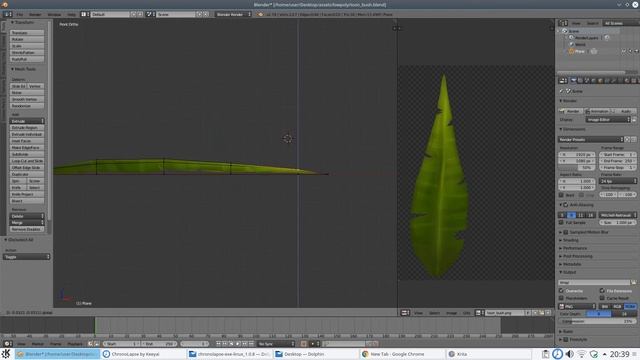Viewport: 640px width, 360px height.
Task: Click the Extrude Region button
Action: (27, 128)
